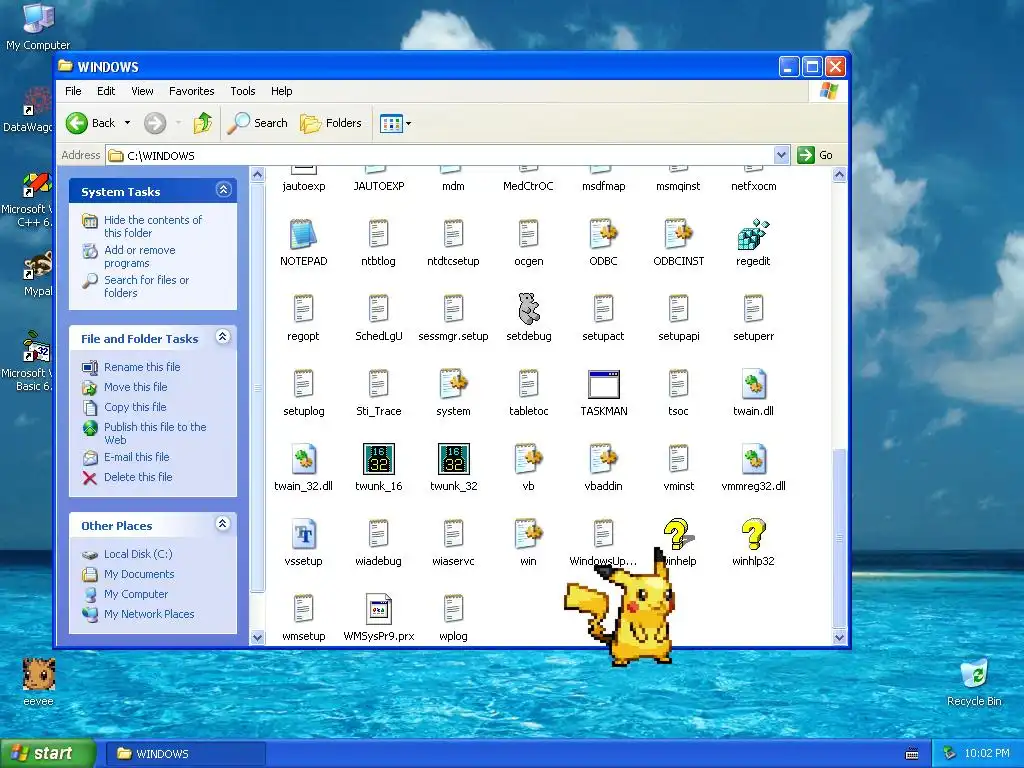
Task: Select the vbaddin file icon
Action: click(603, 459)
